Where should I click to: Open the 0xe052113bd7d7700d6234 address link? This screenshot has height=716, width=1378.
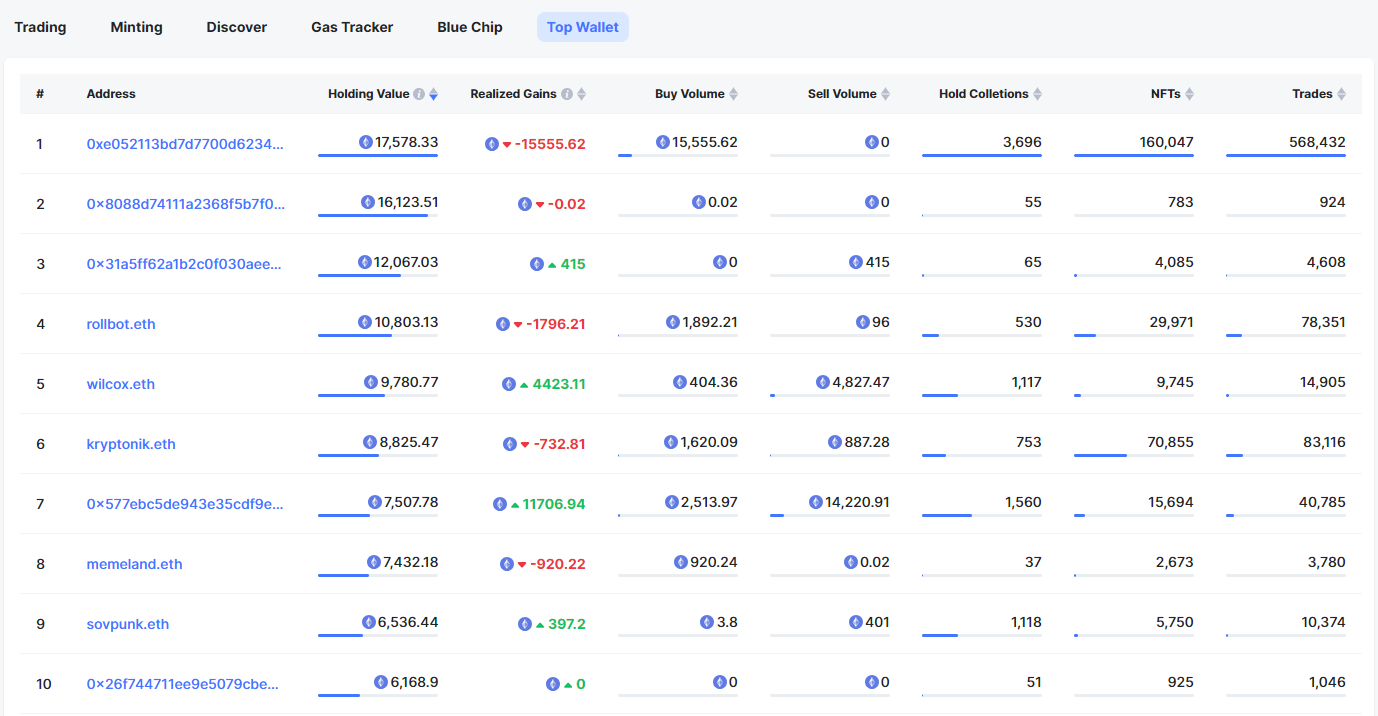pyautogui.click(x=185, y=144)
